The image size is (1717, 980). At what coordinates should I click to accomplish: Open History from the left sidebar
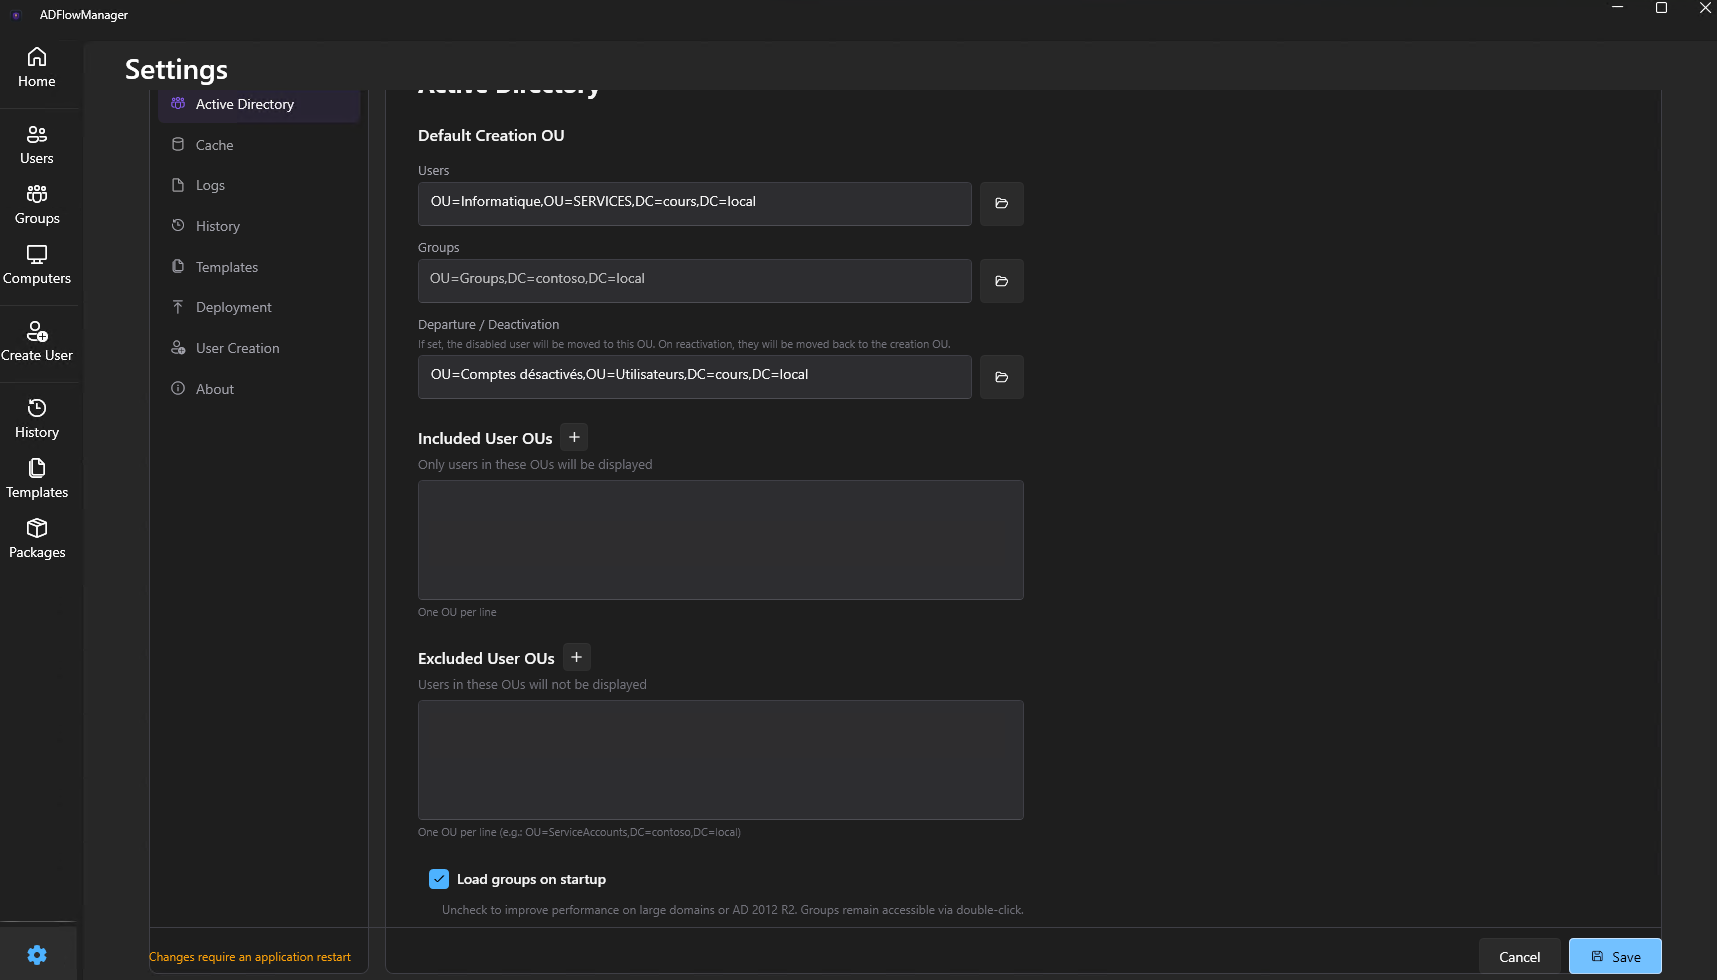click(x=36, y=417)
